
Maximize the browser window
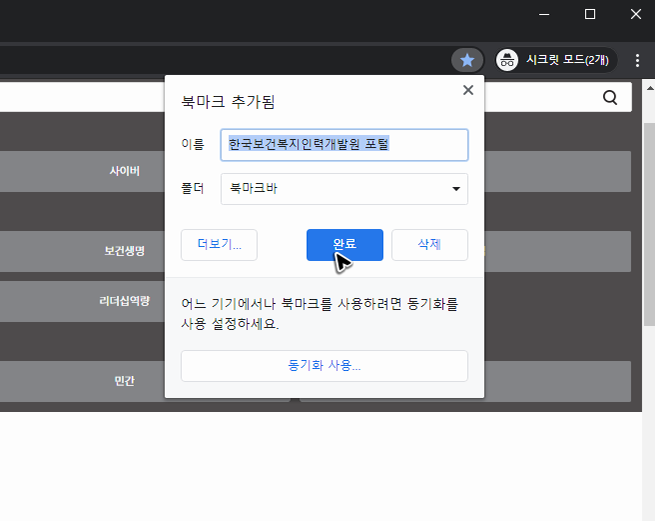[x=590, y=15]
